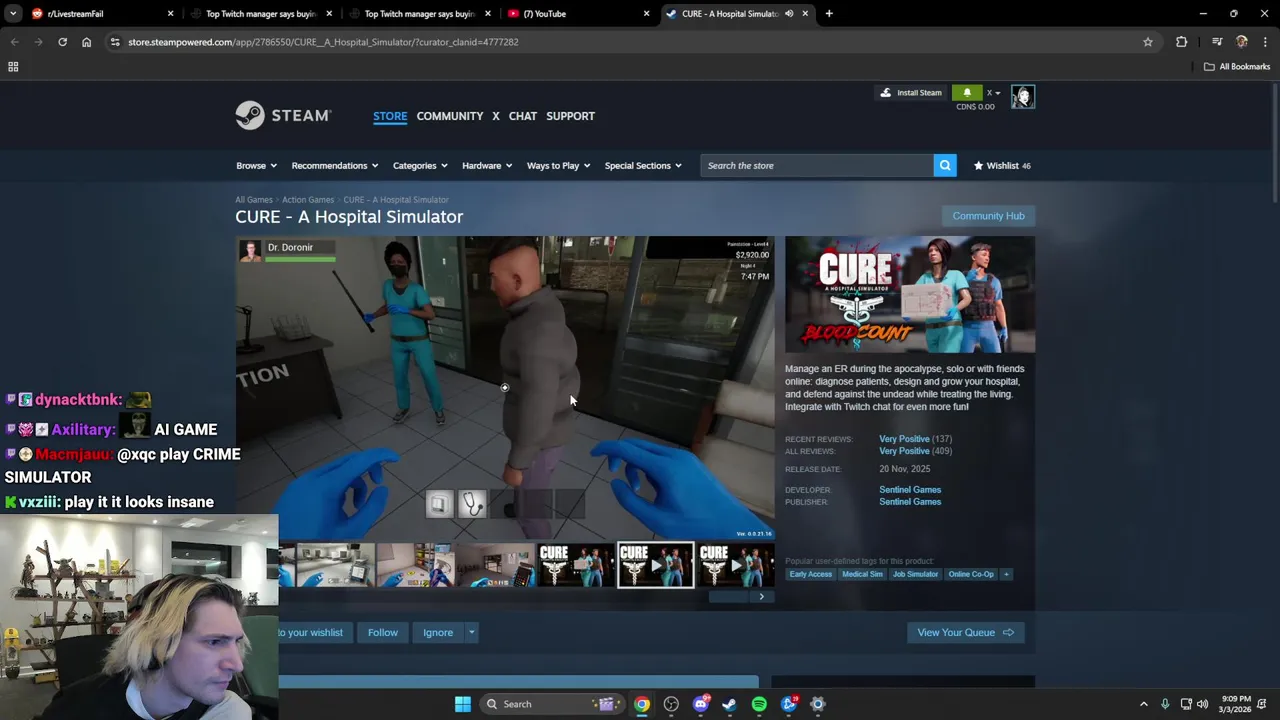Open recent reviews Very Positive link

click(x=904, y=439)
